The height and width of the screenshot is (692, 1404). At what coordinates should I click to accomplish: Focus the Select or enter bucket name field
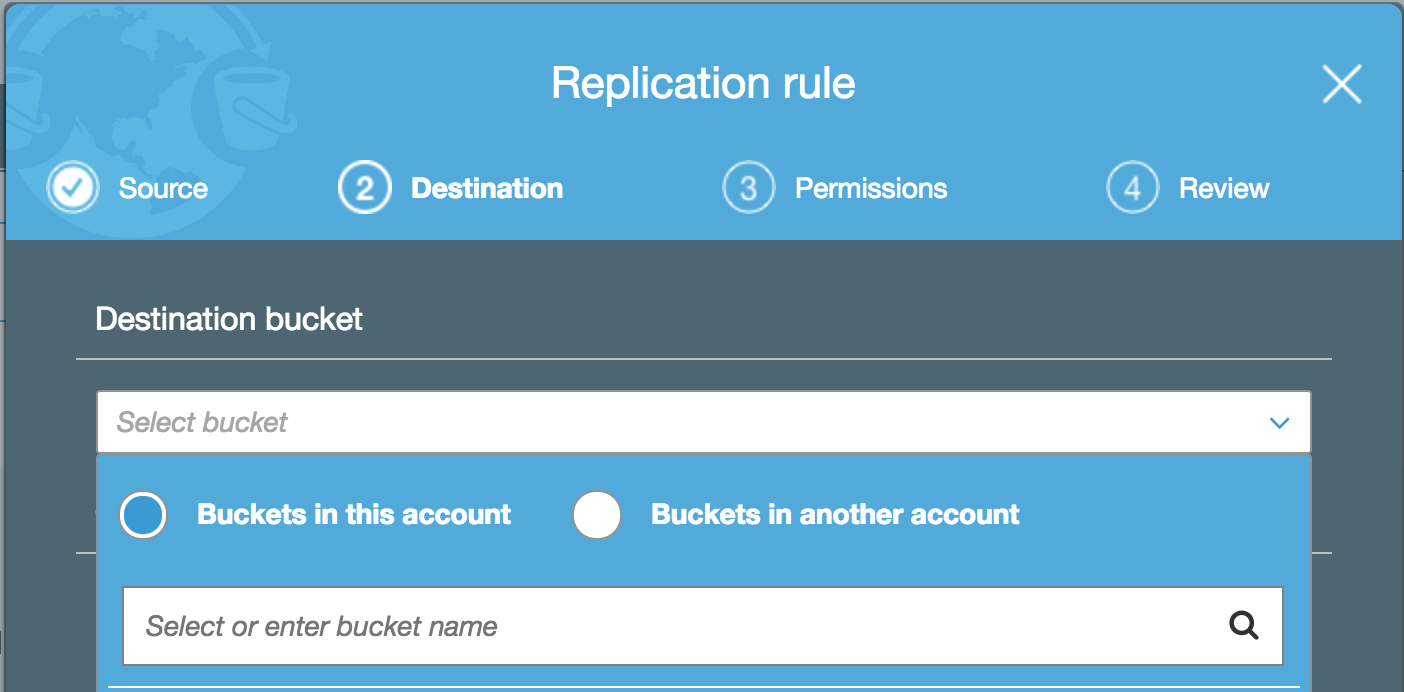(x=702, y=626)
